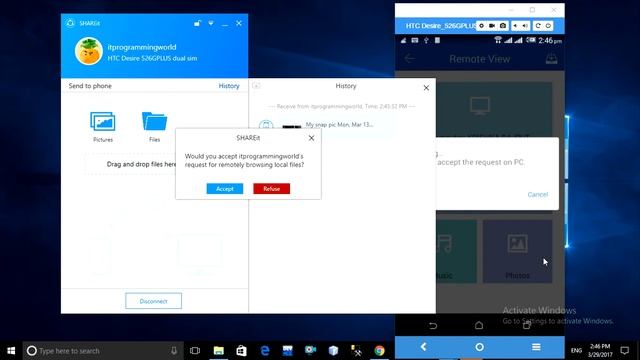Take a screenshot with the camera icon
The image size is (640, 360).
(503, 26)
